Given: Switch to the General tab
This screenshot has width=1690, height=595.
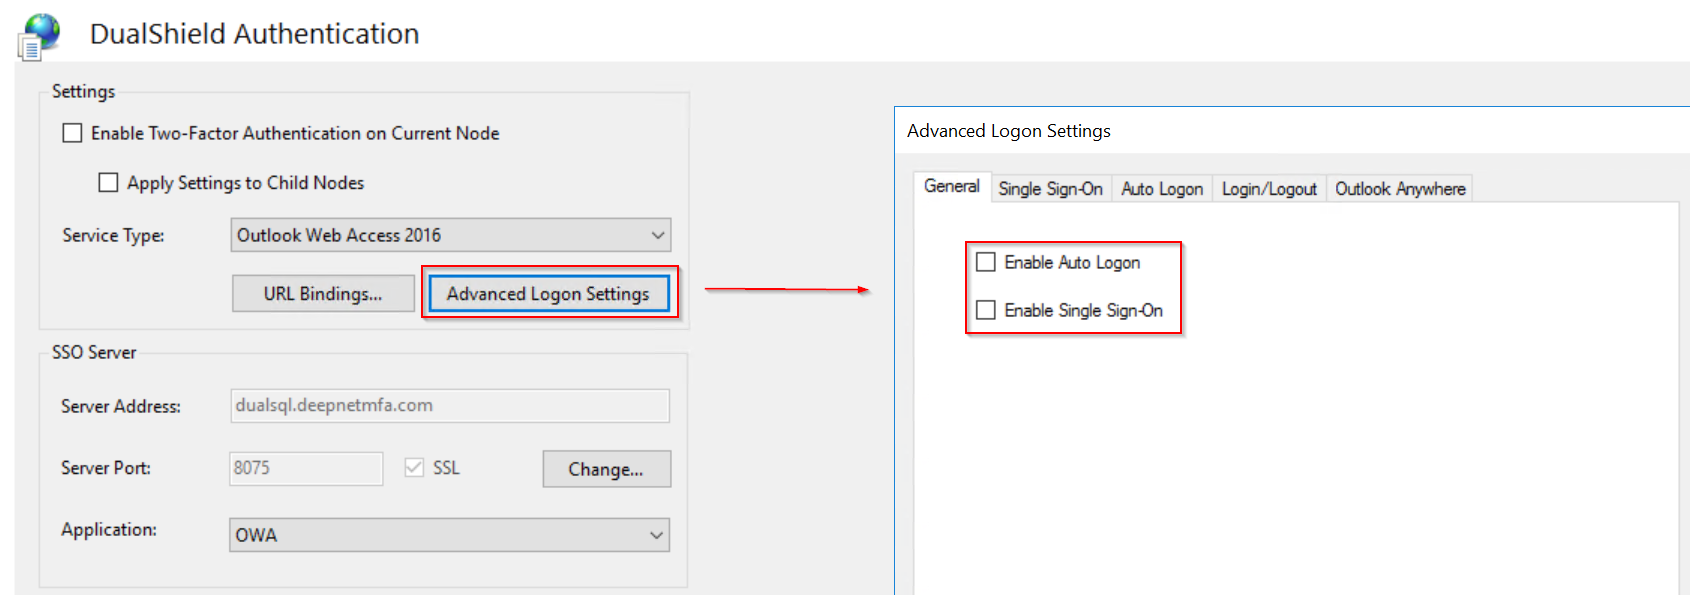Looking at the screenshot, I should [x=951, y=187].
